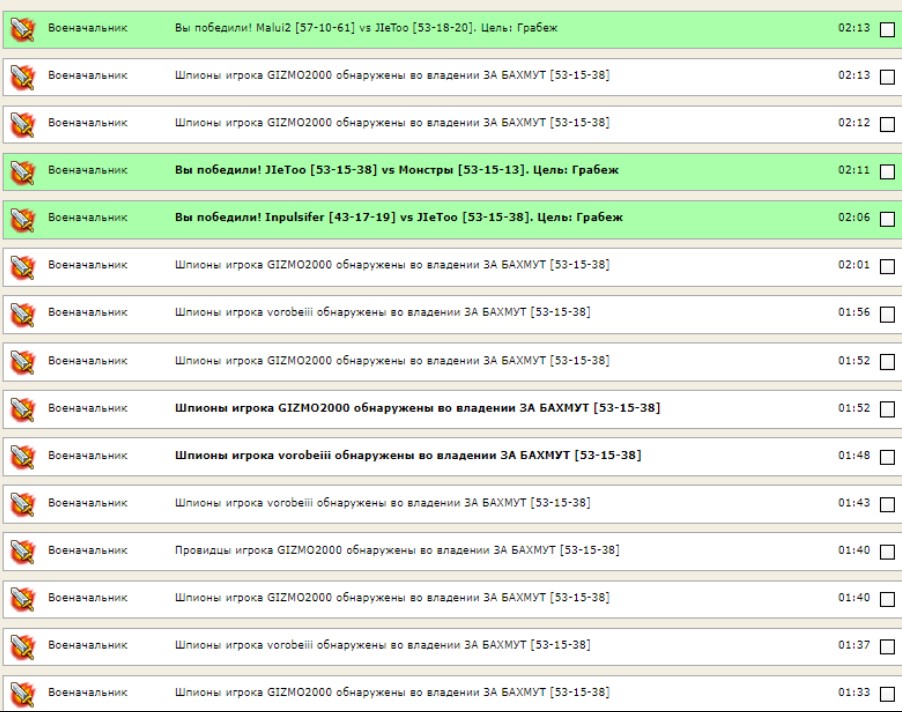This screenshot has height=712, width=902.
Task: Click sender Военачальник on the 02:01 message
Action: pyautogui.click(x=88, y=265)
